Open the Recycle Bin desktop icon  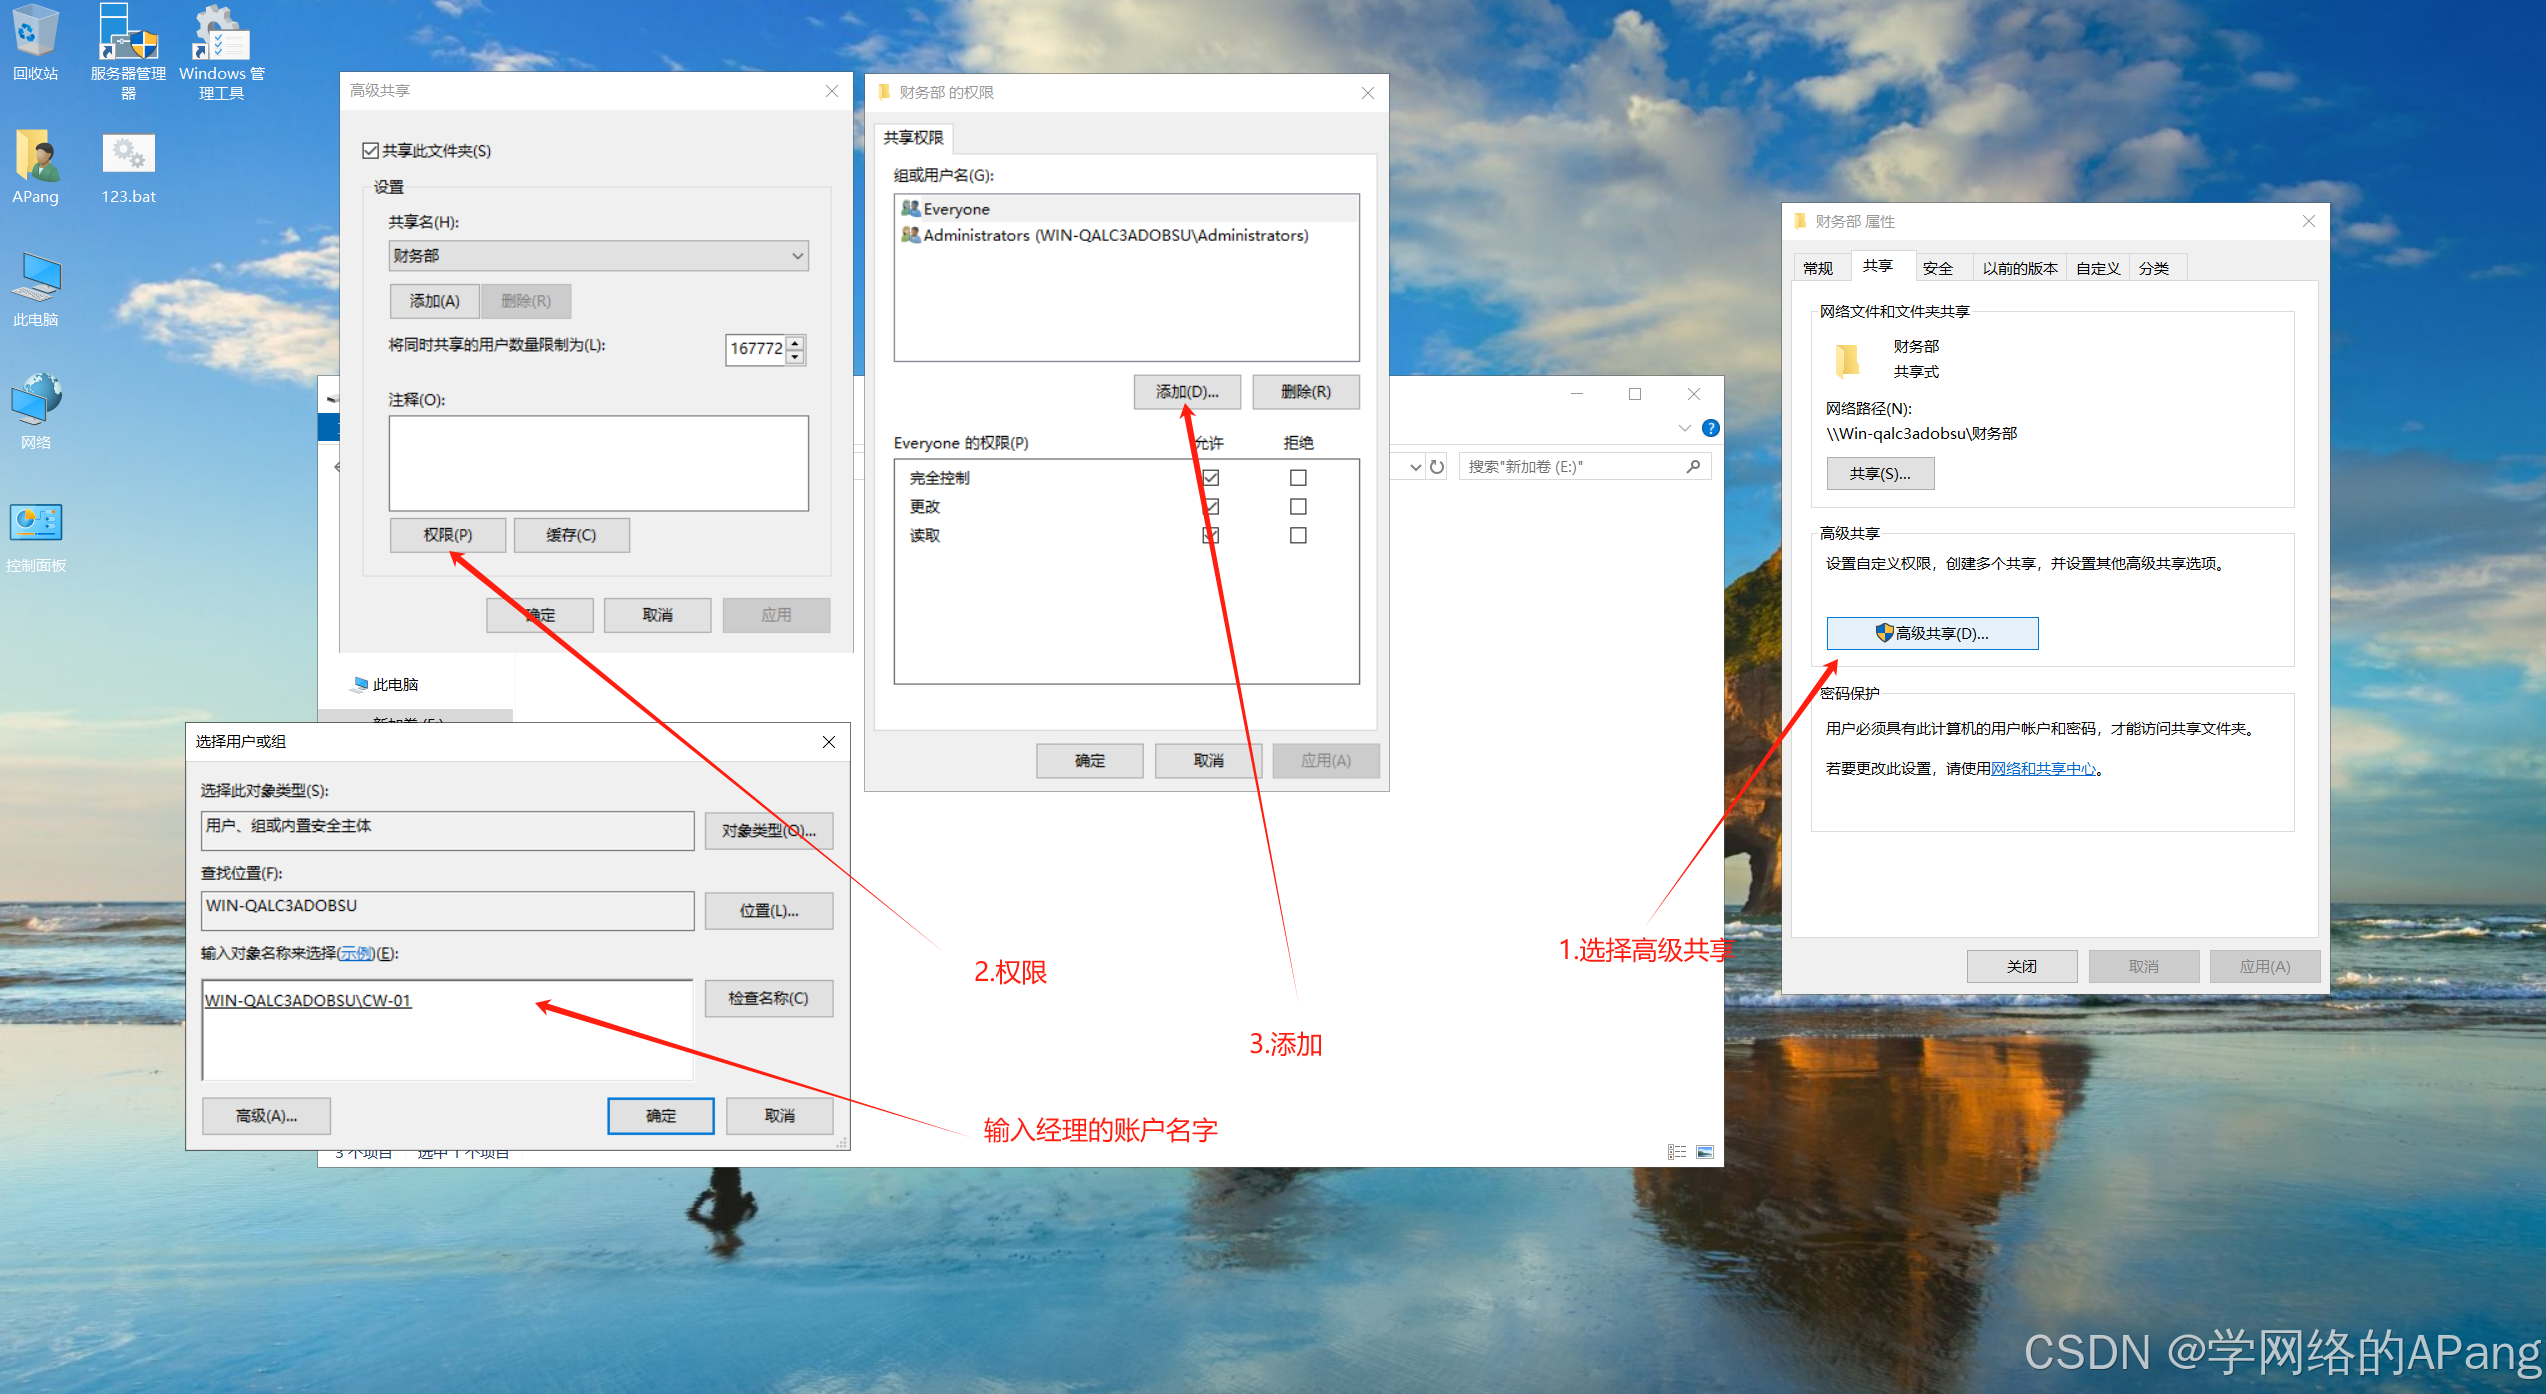[x=36, y=40]
